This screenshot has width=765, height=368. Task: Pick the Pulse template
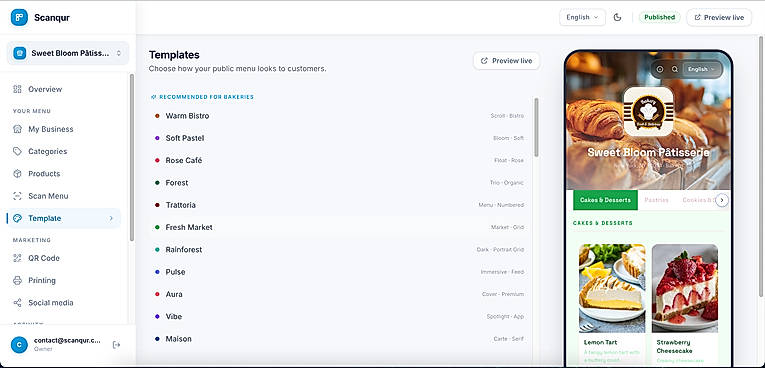pos(340,272)
